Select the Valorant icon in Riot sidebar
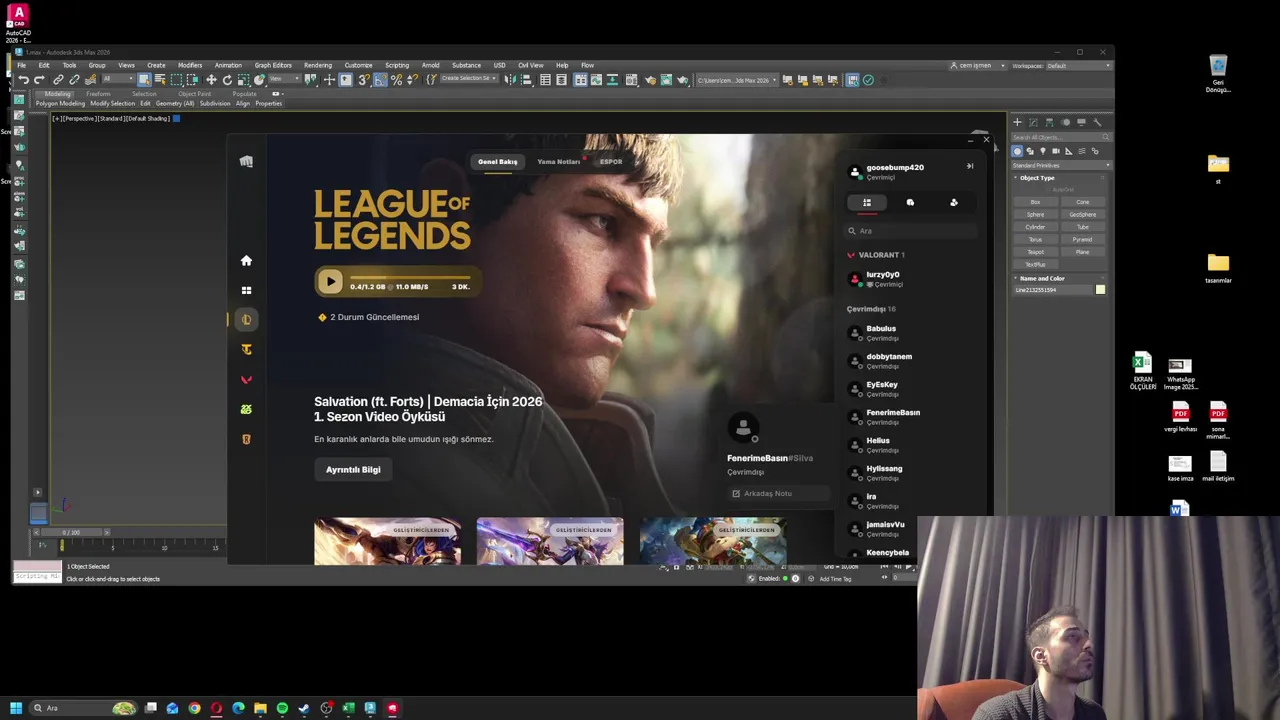Viewport: 1280px width, 720px height. [246, 380]
